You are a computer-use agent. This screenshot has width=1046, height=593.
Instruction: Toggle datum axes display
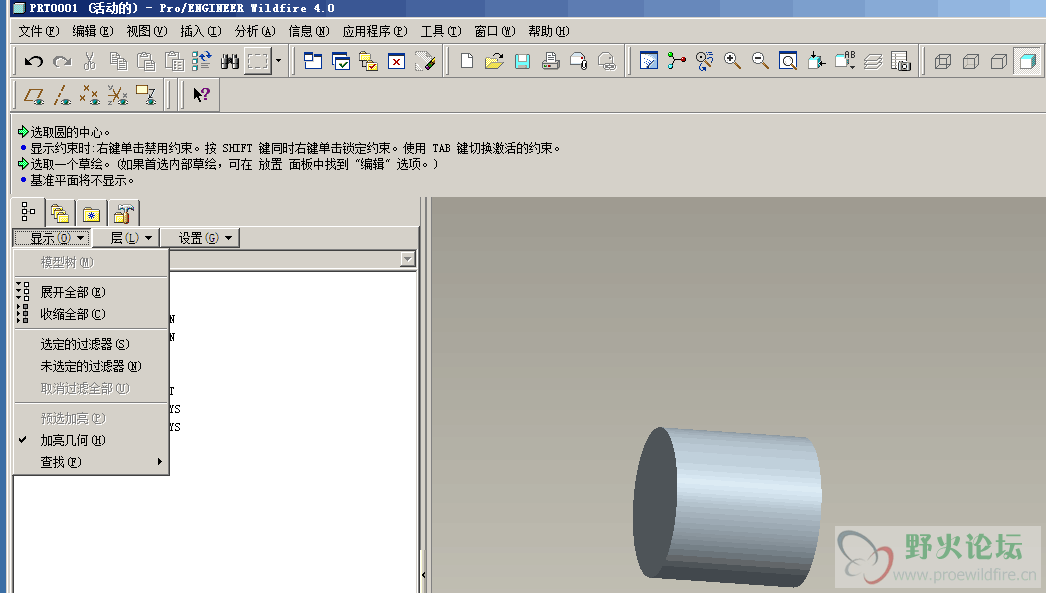point(62,95)
